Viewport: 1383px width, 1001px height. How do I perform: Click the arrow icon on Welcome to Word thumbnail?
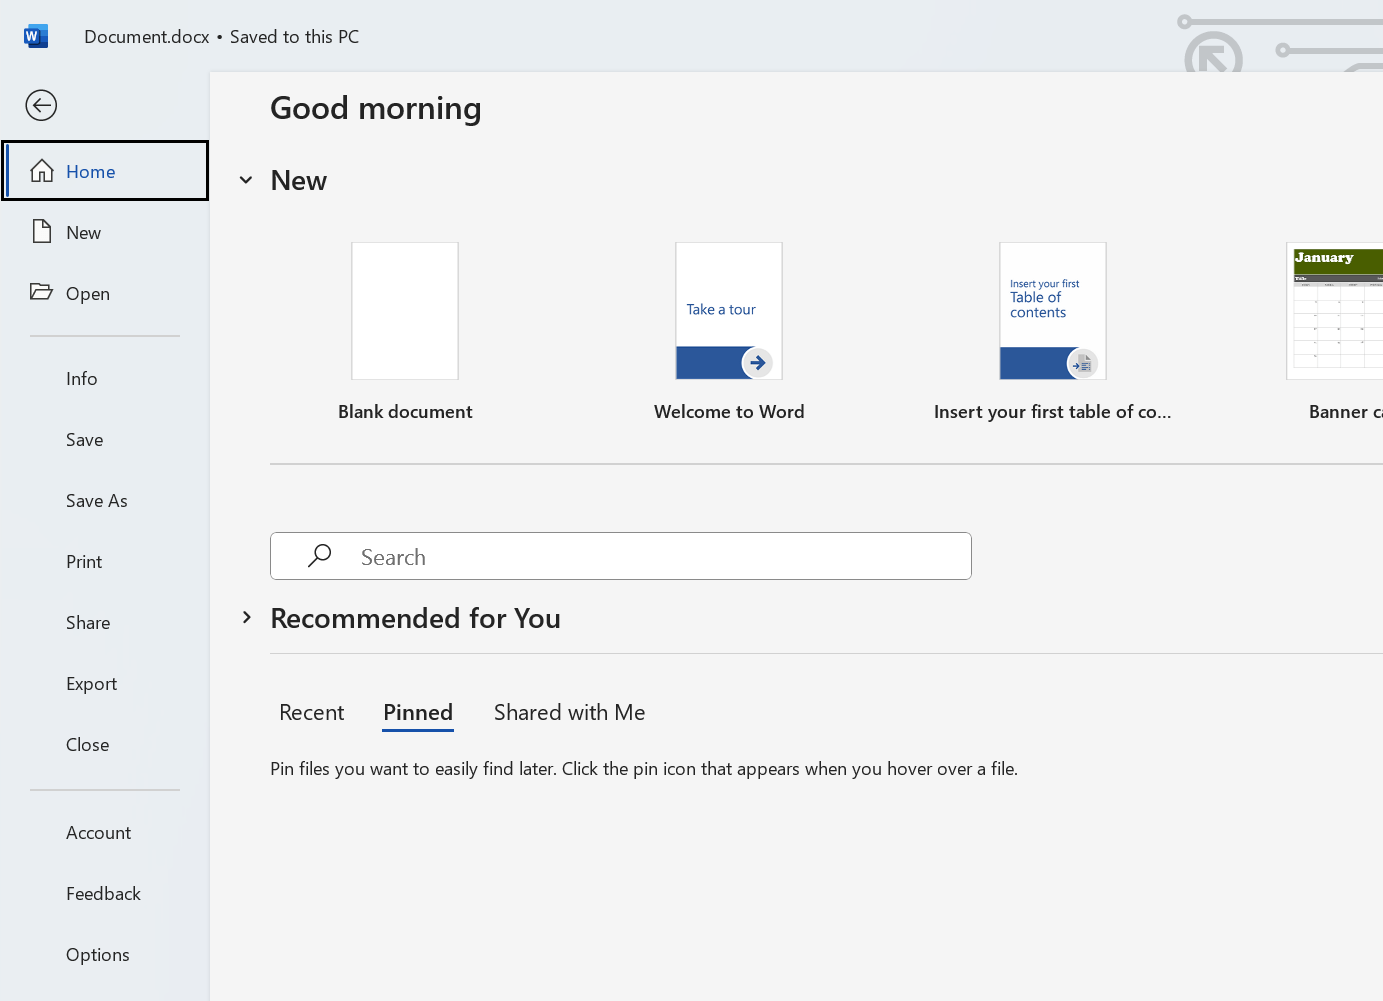757,363
